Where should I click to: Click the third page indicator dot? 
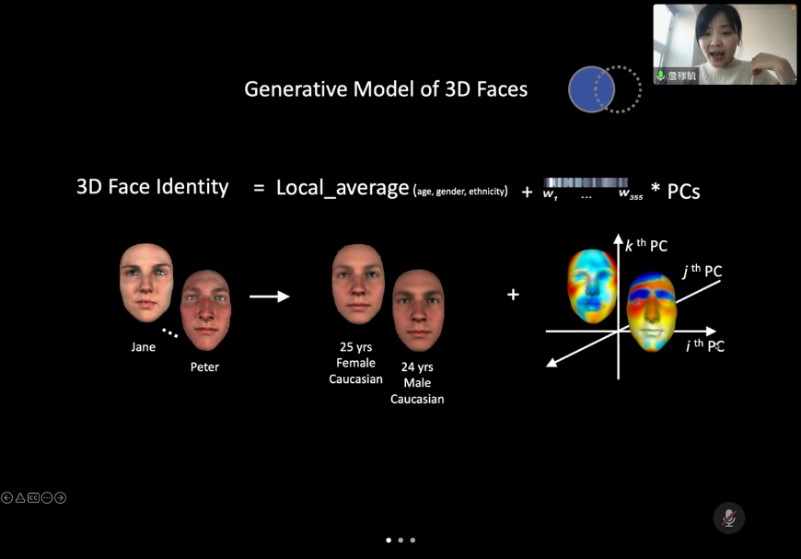click(x=413, y=540)
